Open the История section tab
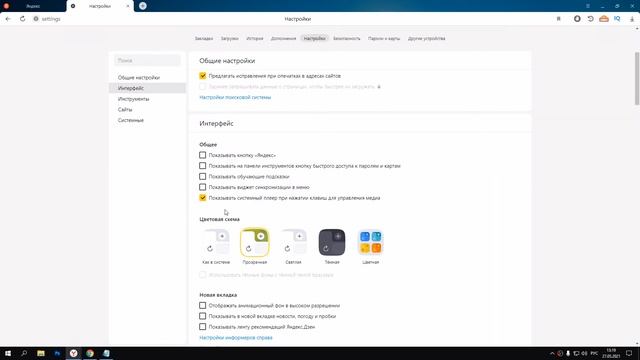 click(x=255, y=38)
